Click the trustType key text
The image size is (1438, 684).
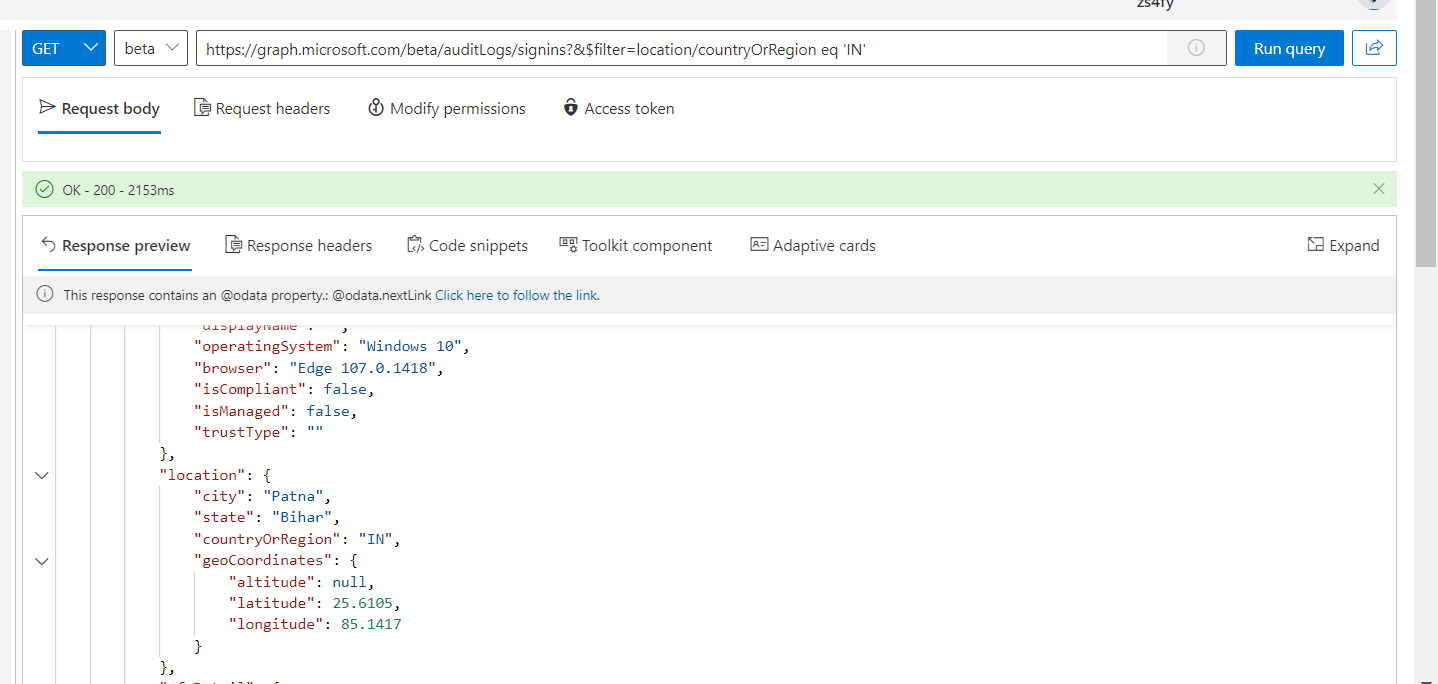tap(242, 432)
